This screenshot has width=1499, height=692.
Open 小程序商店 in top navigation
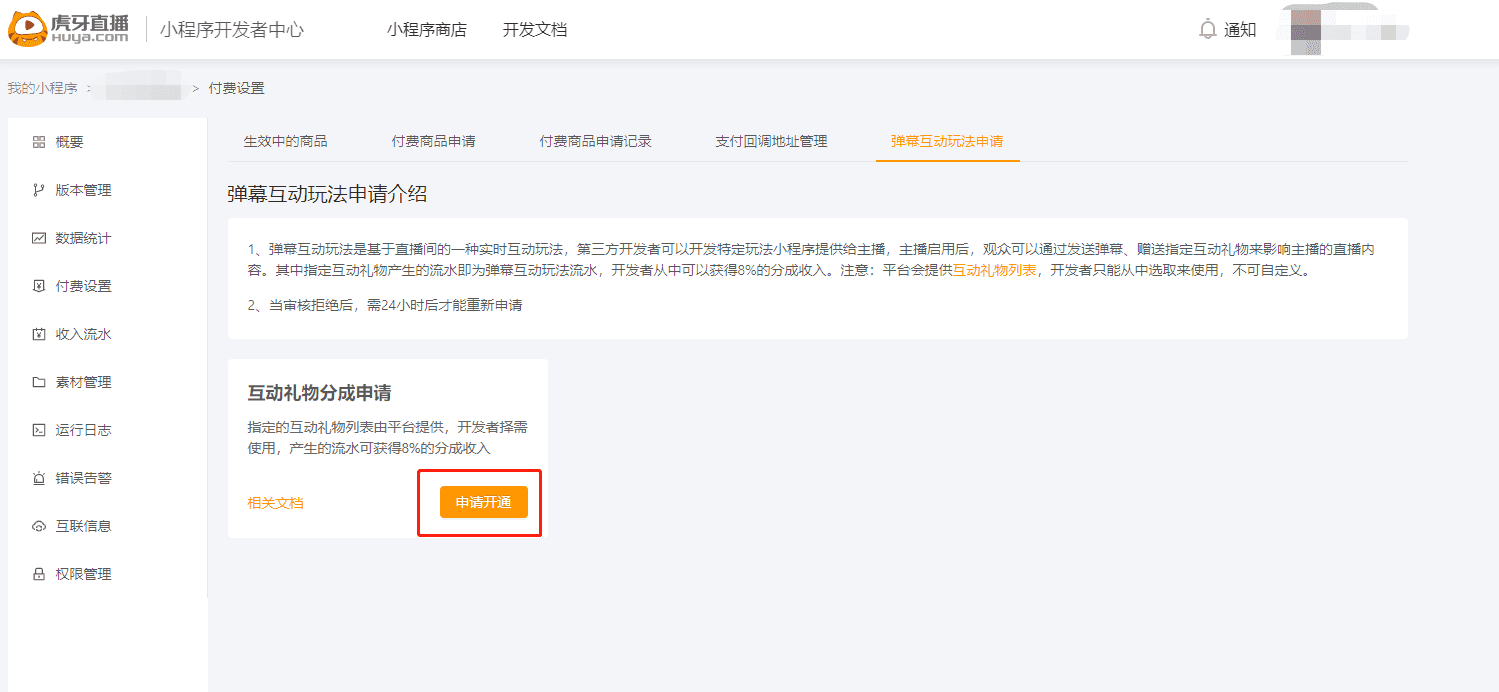(x=427, y=30)
